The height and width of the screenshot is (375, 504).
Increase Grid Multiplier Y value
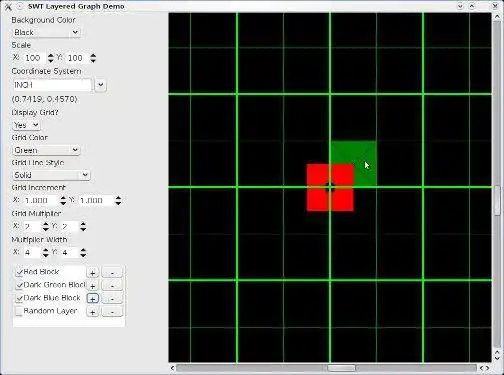click(x=83, y=224)
